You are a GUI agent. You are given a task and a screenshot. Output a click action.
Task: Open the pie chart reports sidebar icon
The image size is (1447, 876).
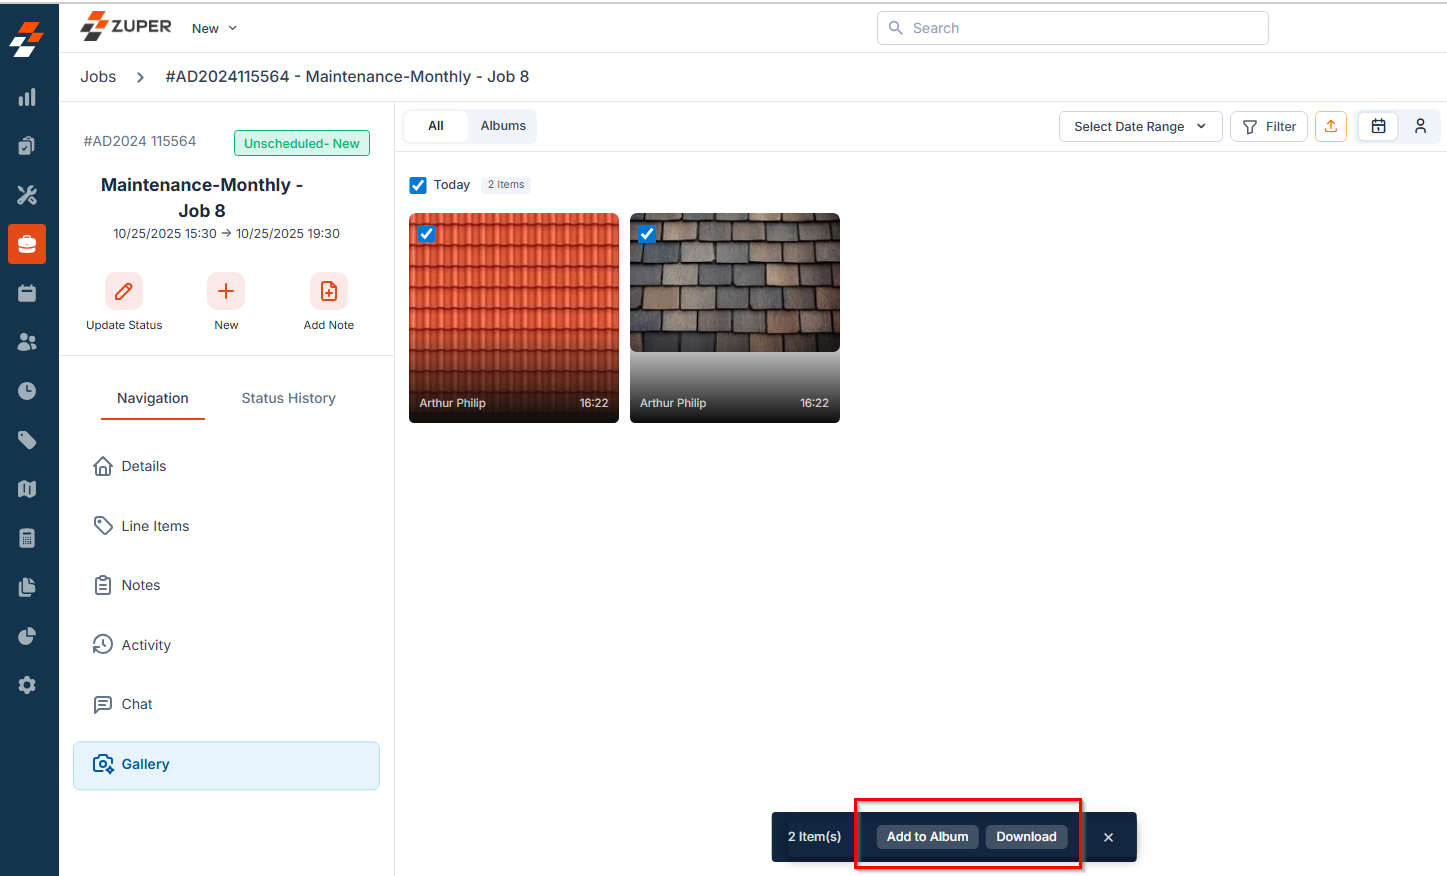[27, 636]
